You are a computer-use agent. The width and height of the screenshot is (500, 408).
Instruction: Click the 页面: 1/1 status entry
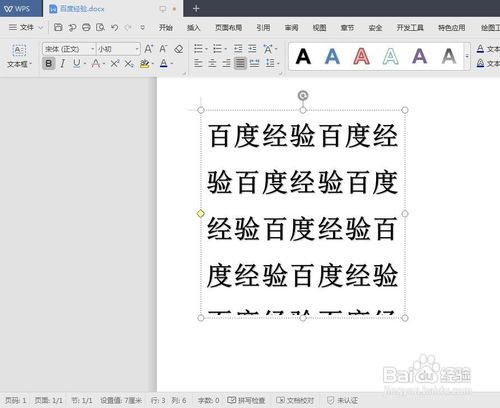pos(49,400)
